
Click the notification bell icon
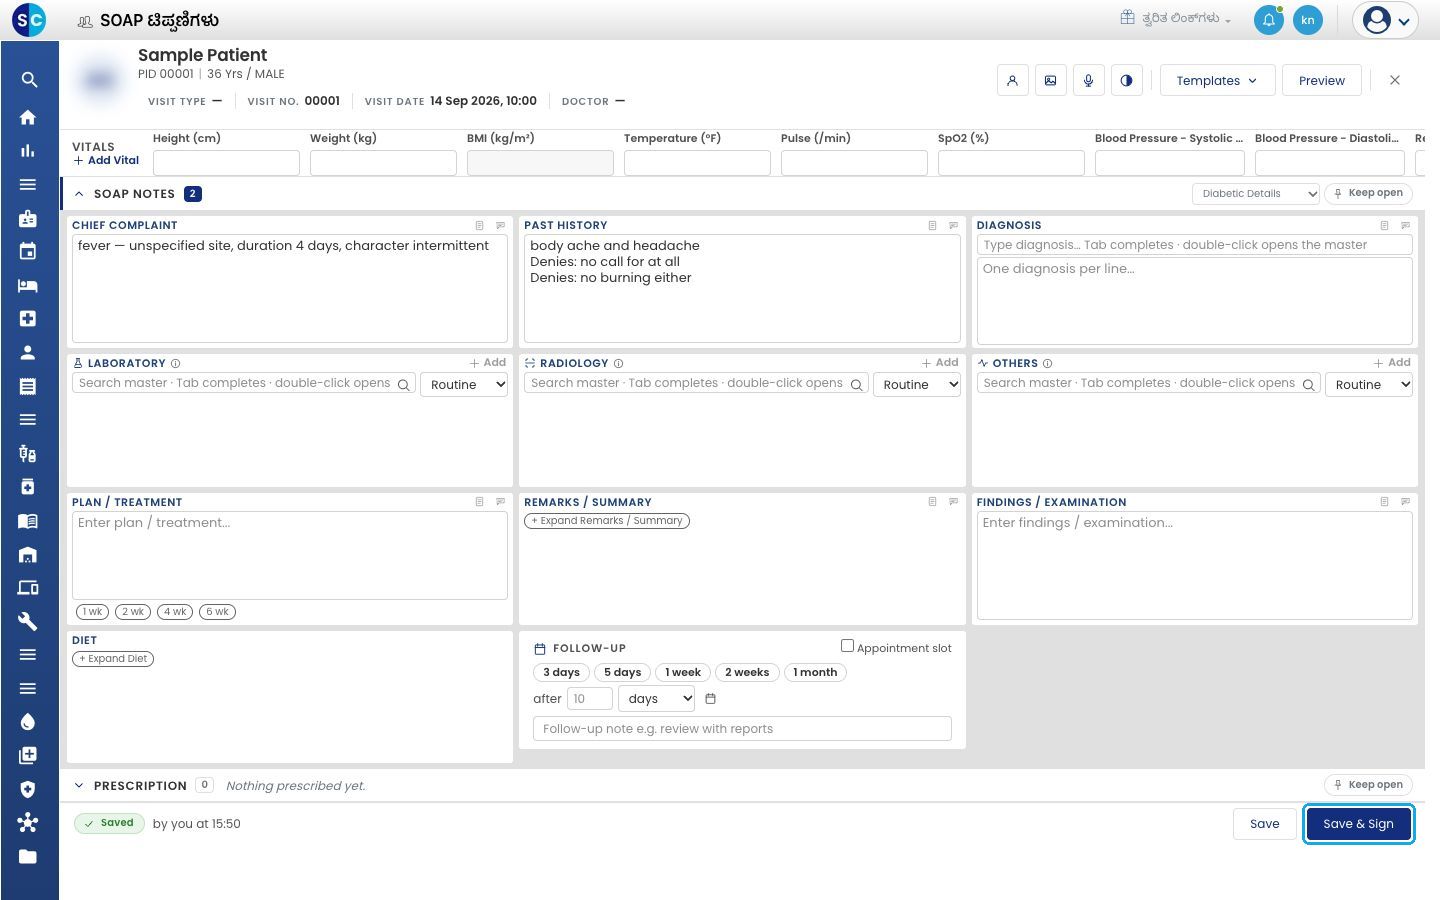(1268, 20)
